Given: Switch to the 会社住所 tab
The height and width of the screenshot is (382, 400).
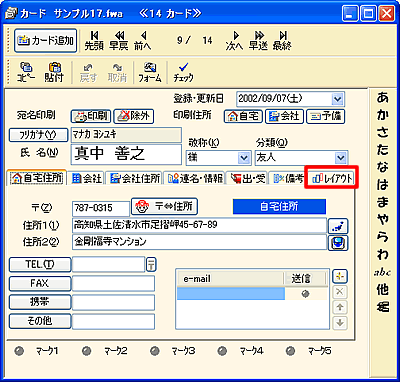Looking at the screenshot, I should pos(134,178).
